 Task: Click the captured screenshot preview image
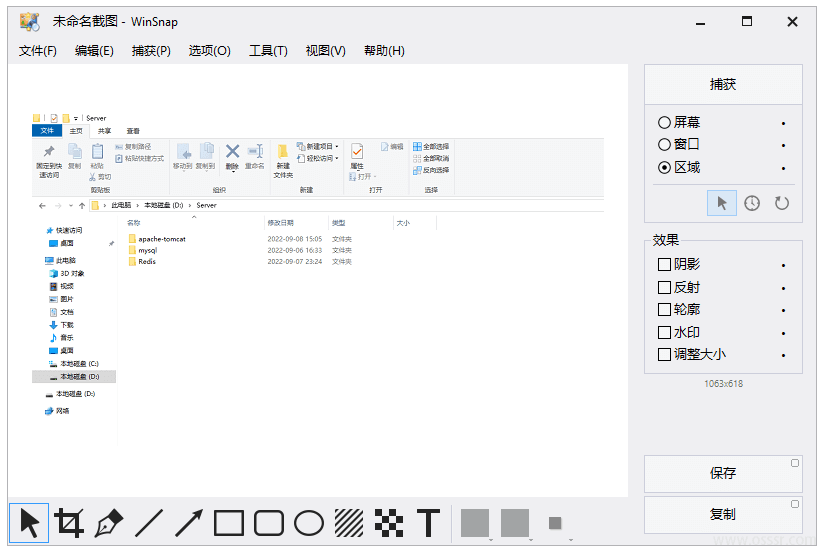pos(318,280)
